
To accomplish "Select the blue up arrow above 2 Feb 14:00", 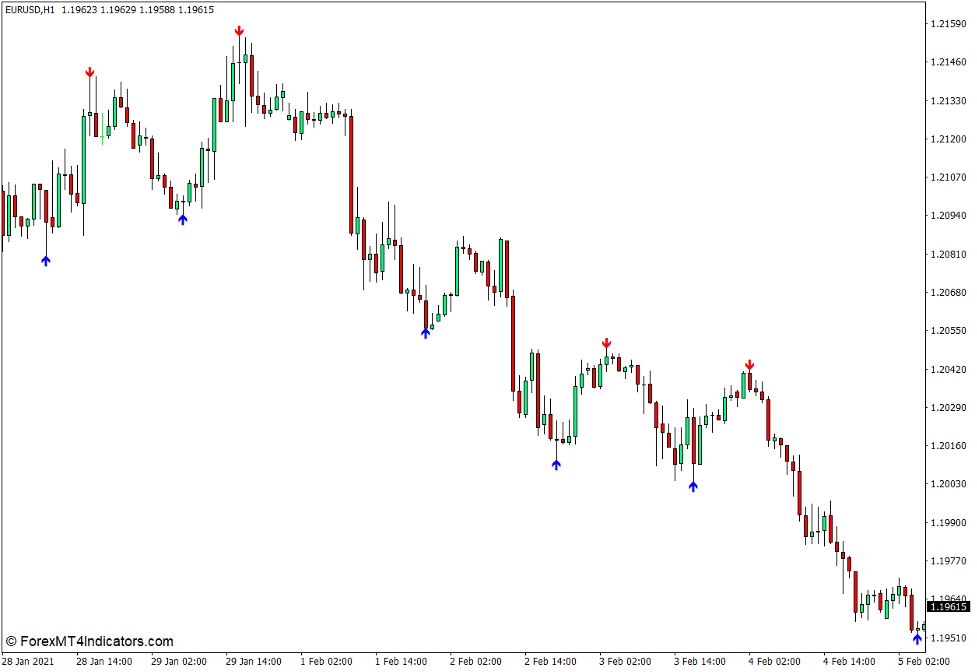I will coord(557,463).
